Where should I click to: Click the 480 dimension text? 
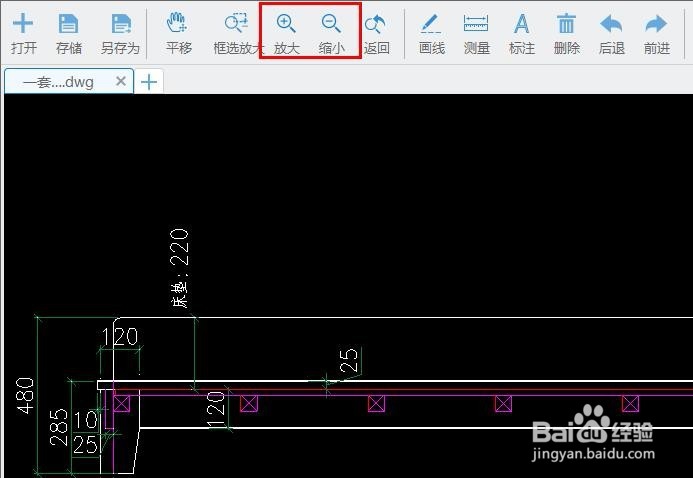pos(25,395)
